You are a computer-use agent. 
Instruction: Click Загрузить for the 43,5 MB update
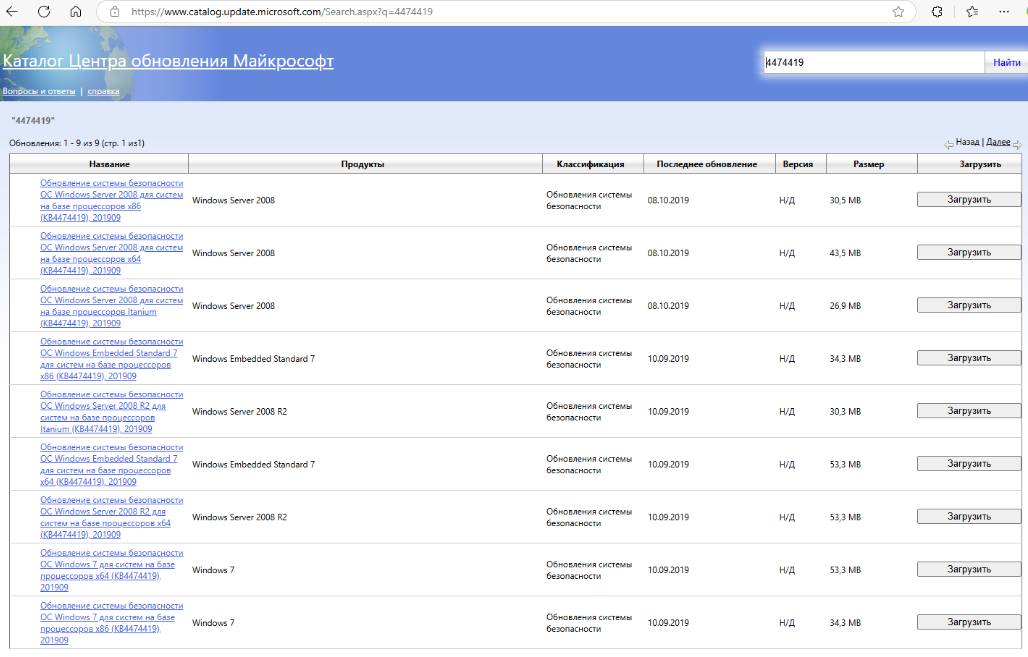coord(968,252)
